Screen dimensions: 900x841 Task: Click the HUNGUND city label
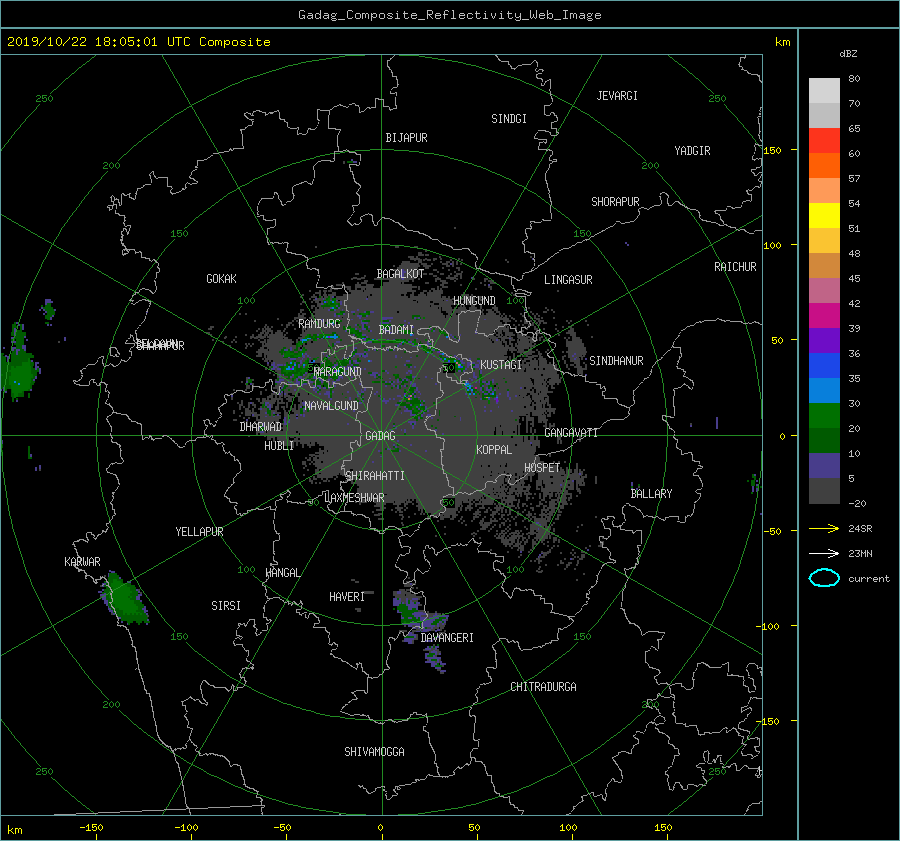point(474,301)
